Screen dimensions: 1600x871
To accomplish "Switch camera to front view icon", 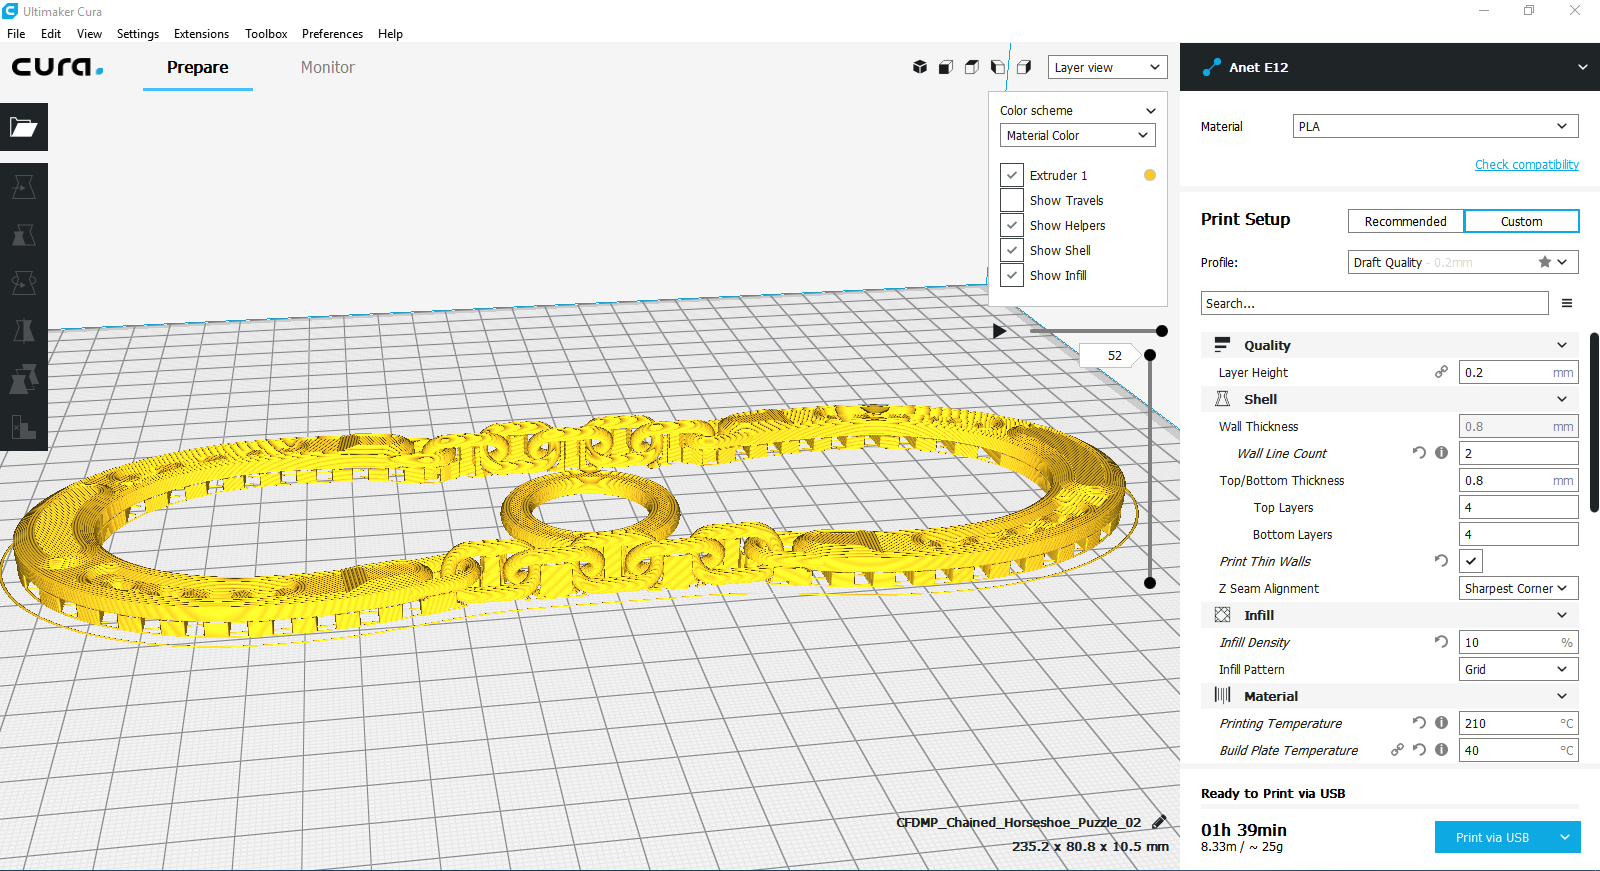I will pyautogui.click(x=946, y=67).
